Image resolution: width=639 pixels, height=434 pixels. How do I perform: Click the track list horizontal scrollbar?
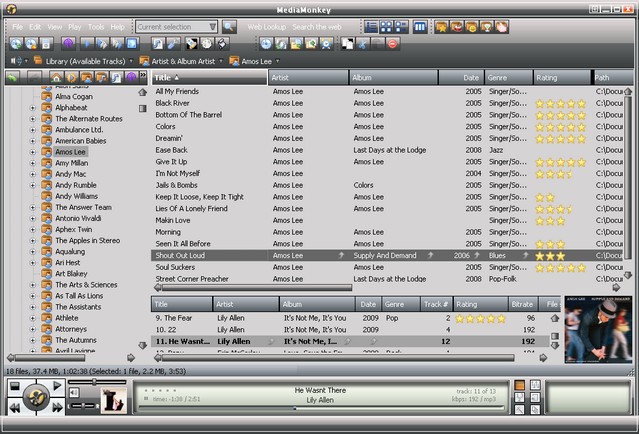coord(257,288)
